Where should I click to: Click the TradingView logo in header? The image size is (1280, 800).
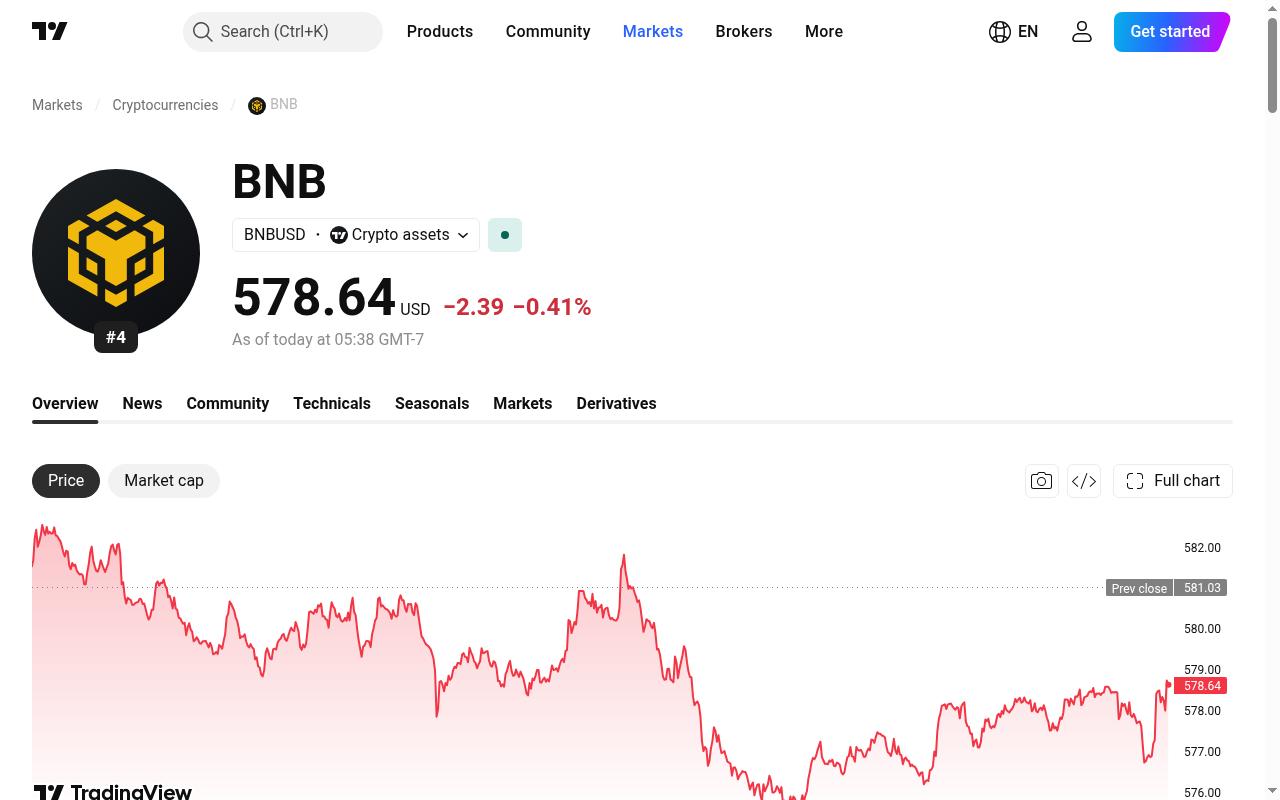(x=50, y=31)
